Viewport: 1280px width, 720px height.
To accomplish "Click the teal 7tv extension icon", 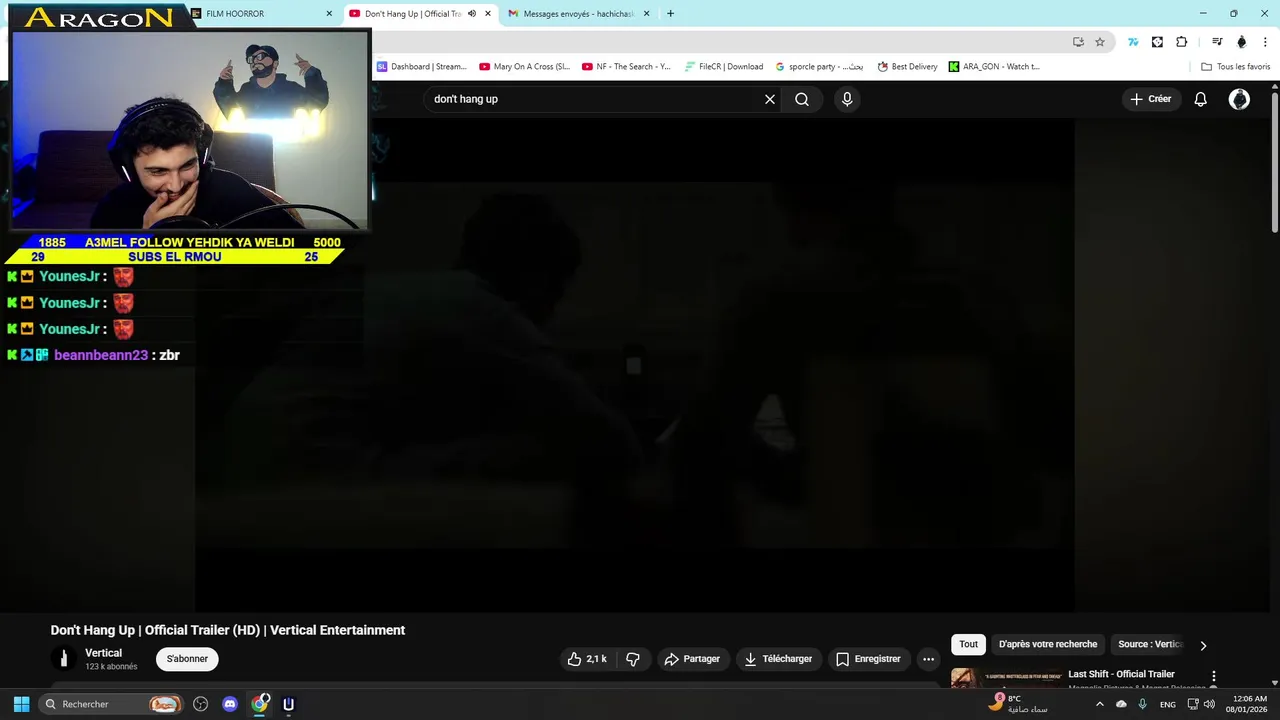I will 1133,42.
